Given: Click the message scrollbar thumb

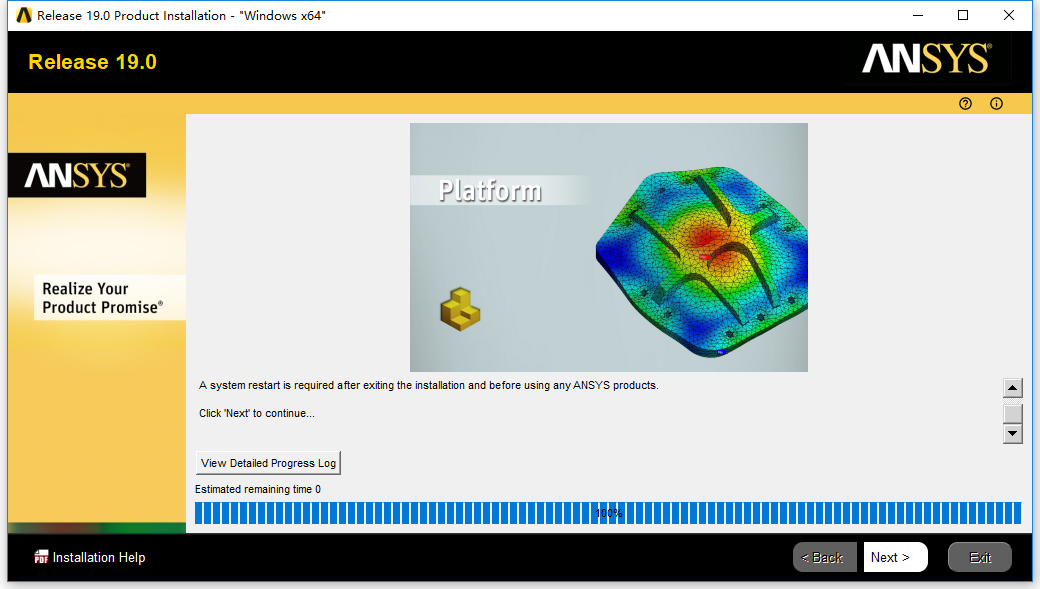Looking at the screenshot, I should coord(1012,413).
